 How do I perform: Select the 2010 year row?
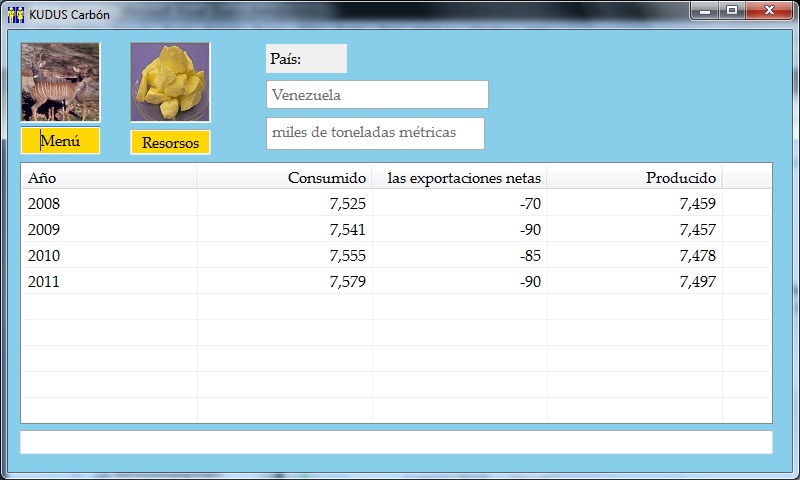click(x=396, y=256)
